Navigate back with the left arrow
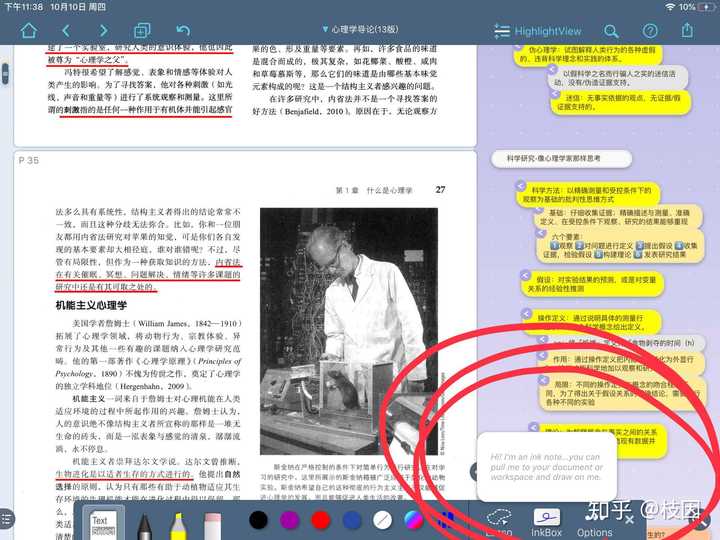This screenshot has height=540, width=720. pyautogui.click(x=66, y=31)
